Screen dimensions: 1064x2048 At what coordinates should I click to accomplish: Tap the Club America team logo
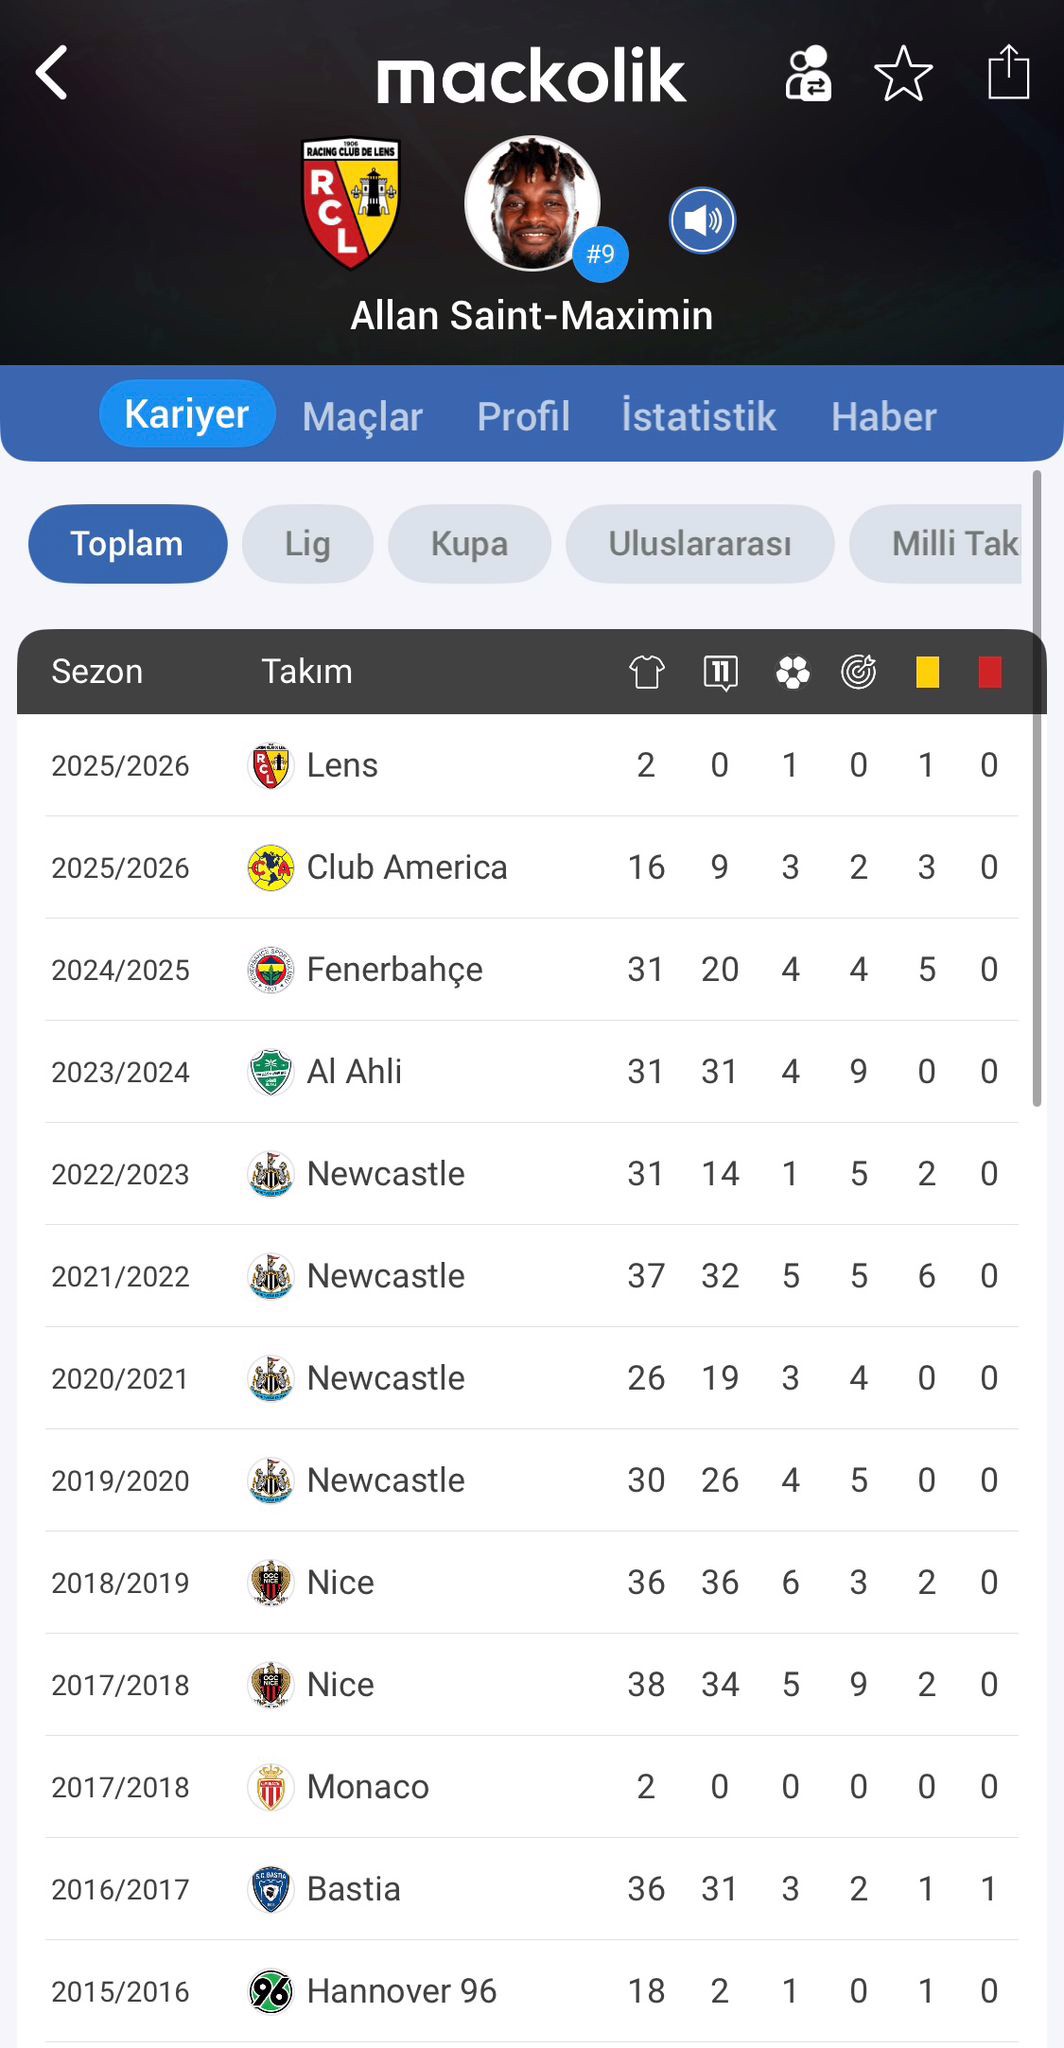pyautogui.click(x=270, y=868)
